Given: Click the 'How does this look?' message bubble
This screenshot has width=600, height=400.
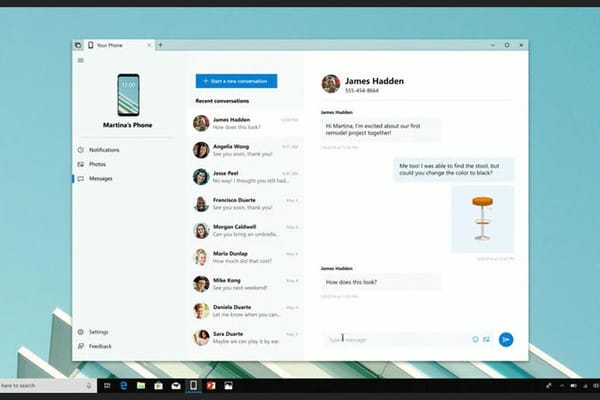Looking at the screenshot, I should (381, 282).
